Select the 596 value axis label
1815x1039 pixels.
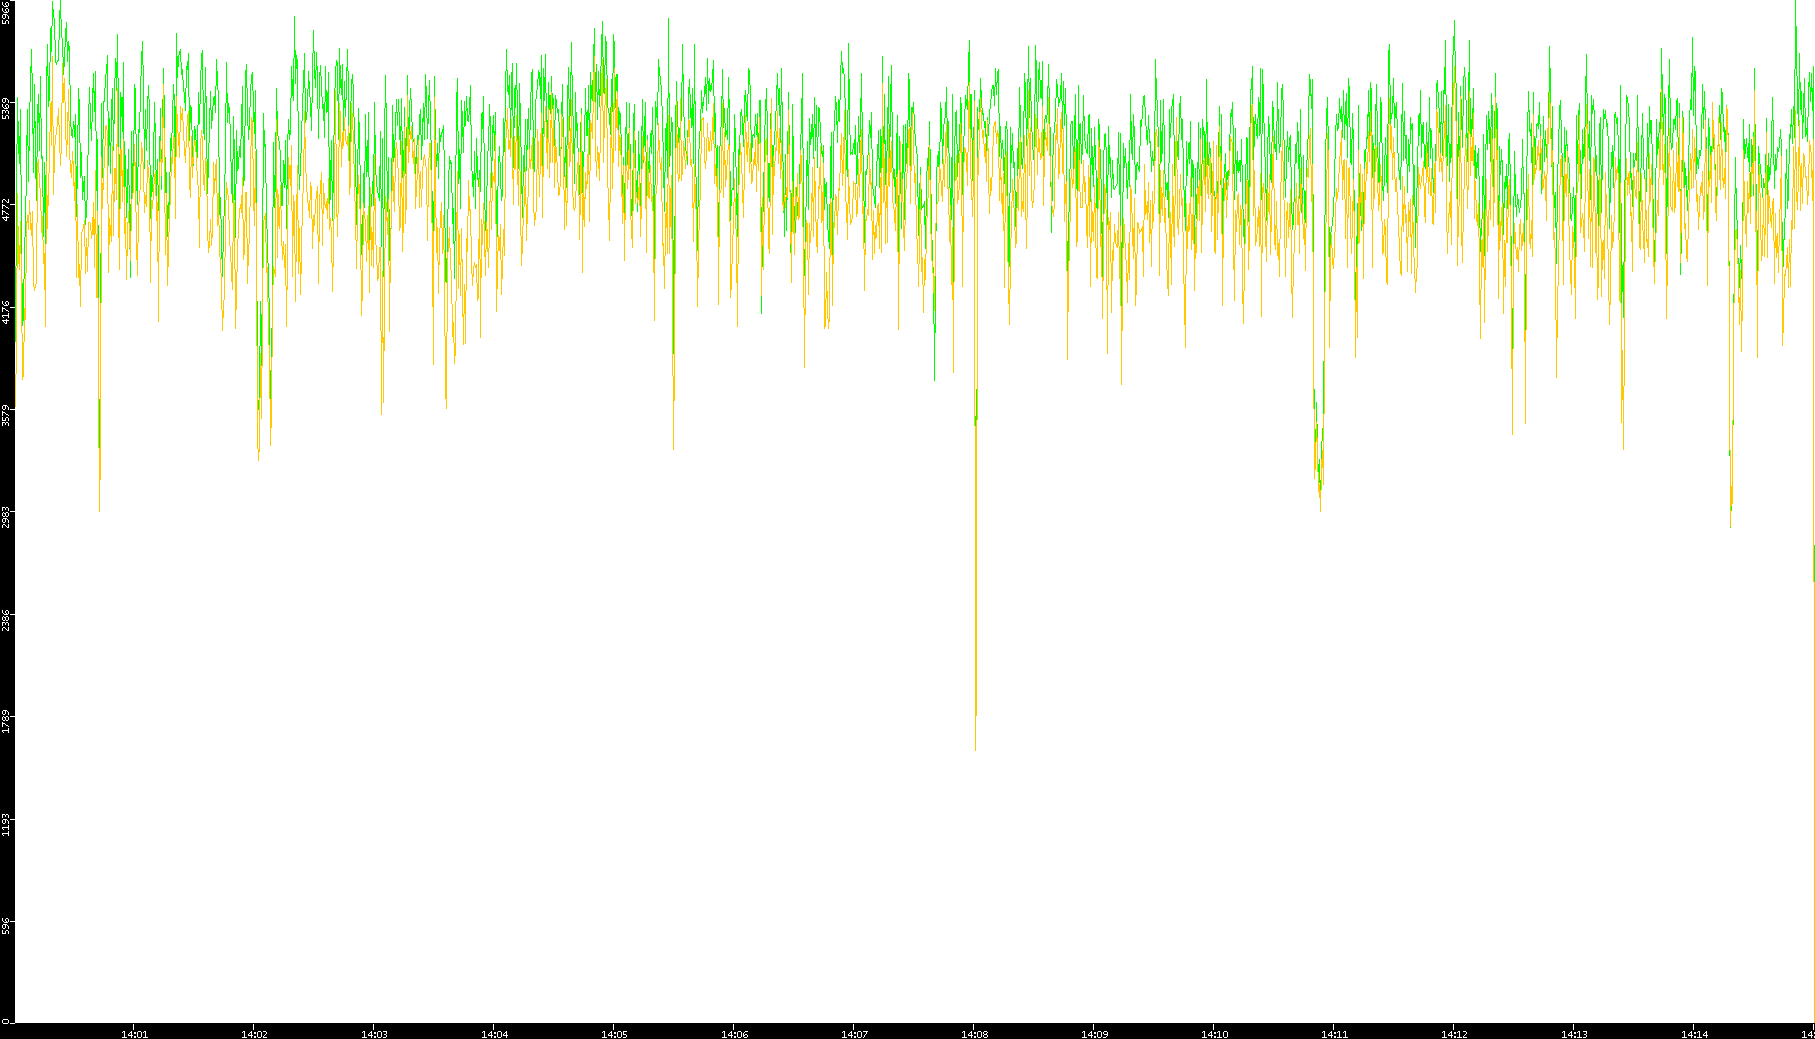tap(7, 924)
